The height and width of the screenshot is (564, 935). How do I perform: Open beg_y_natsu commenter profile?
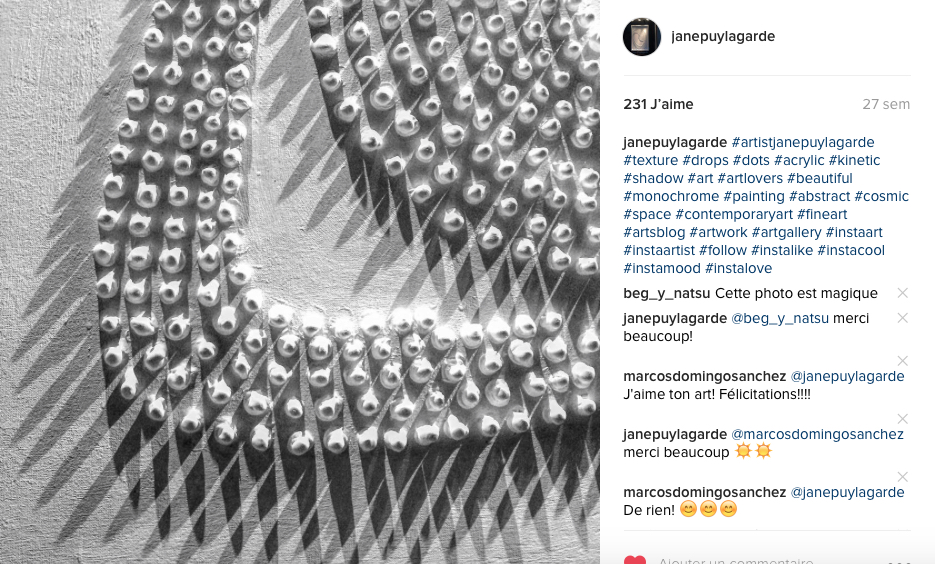click(x=667, y=293)
